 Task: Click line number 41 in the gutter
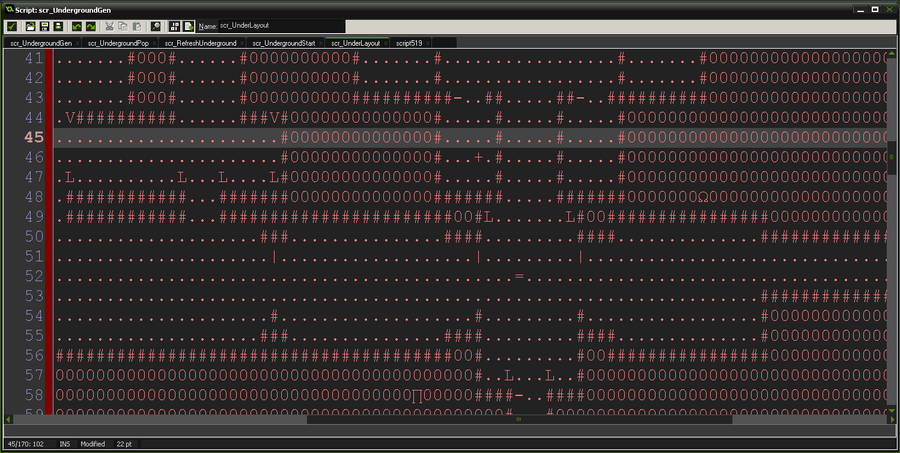tap(34, 59)
